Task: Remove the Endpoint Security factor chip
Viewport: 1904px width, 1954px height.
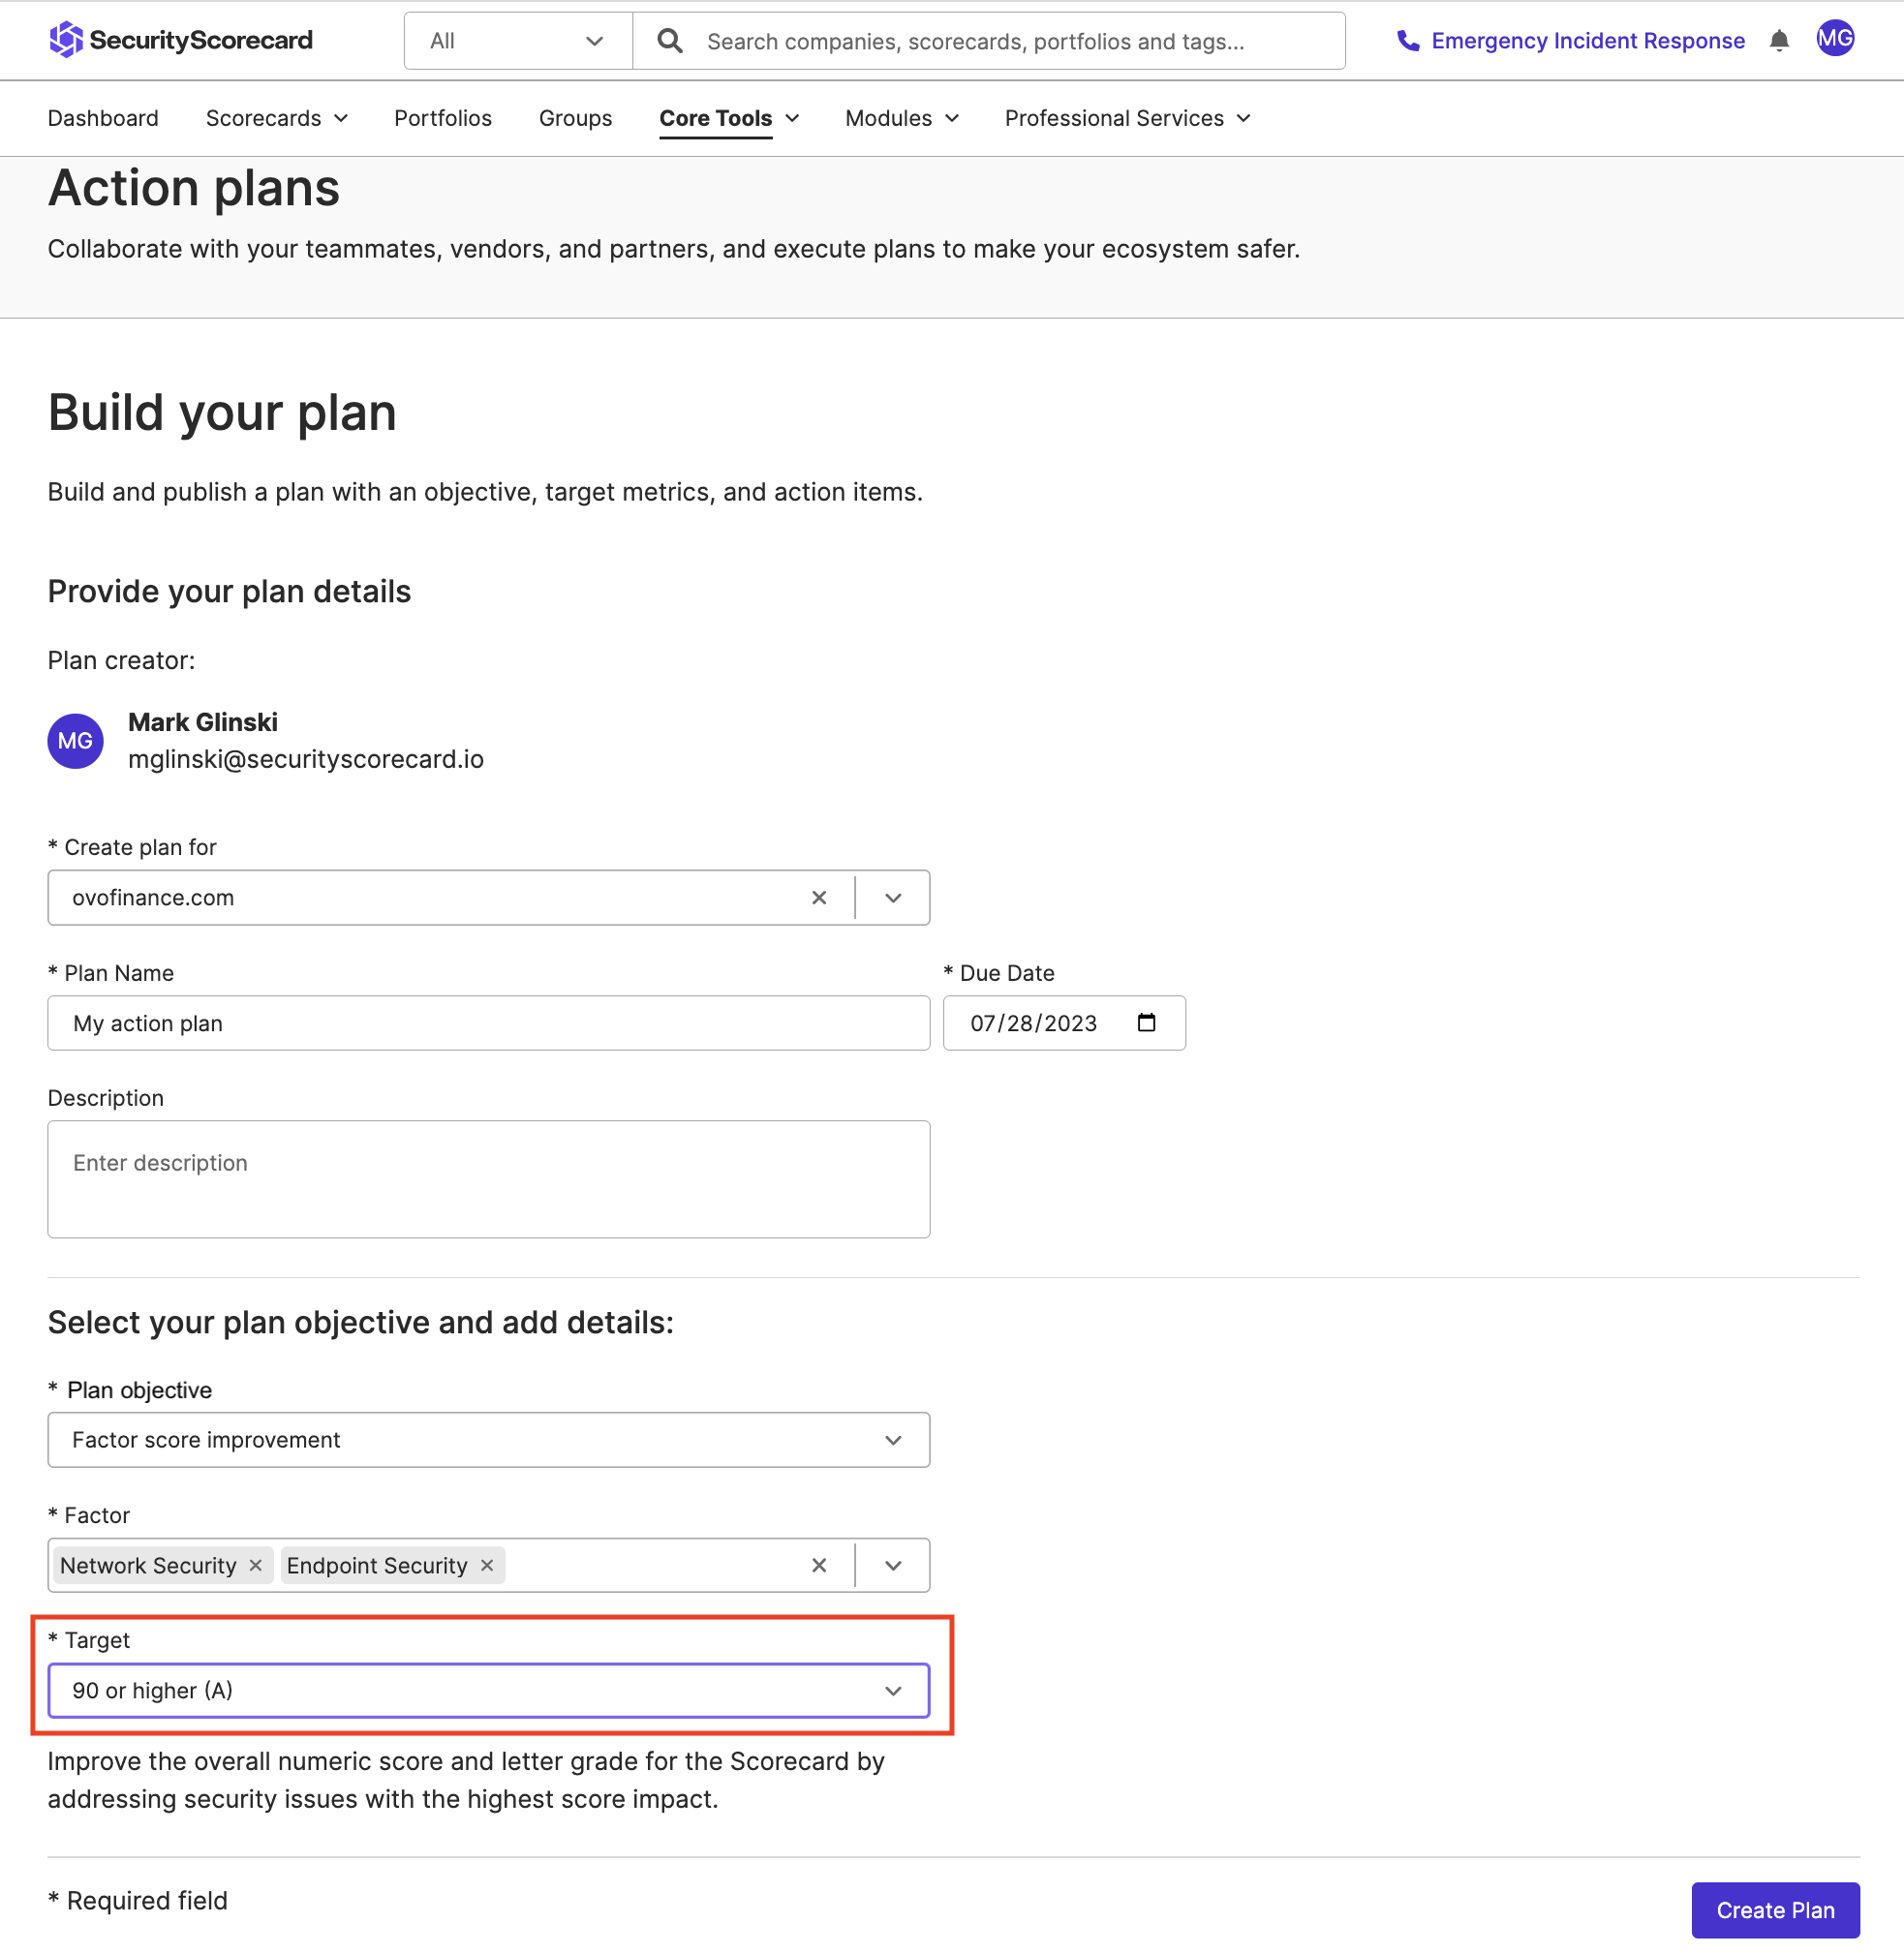Action: click(x=486, y=1565)
